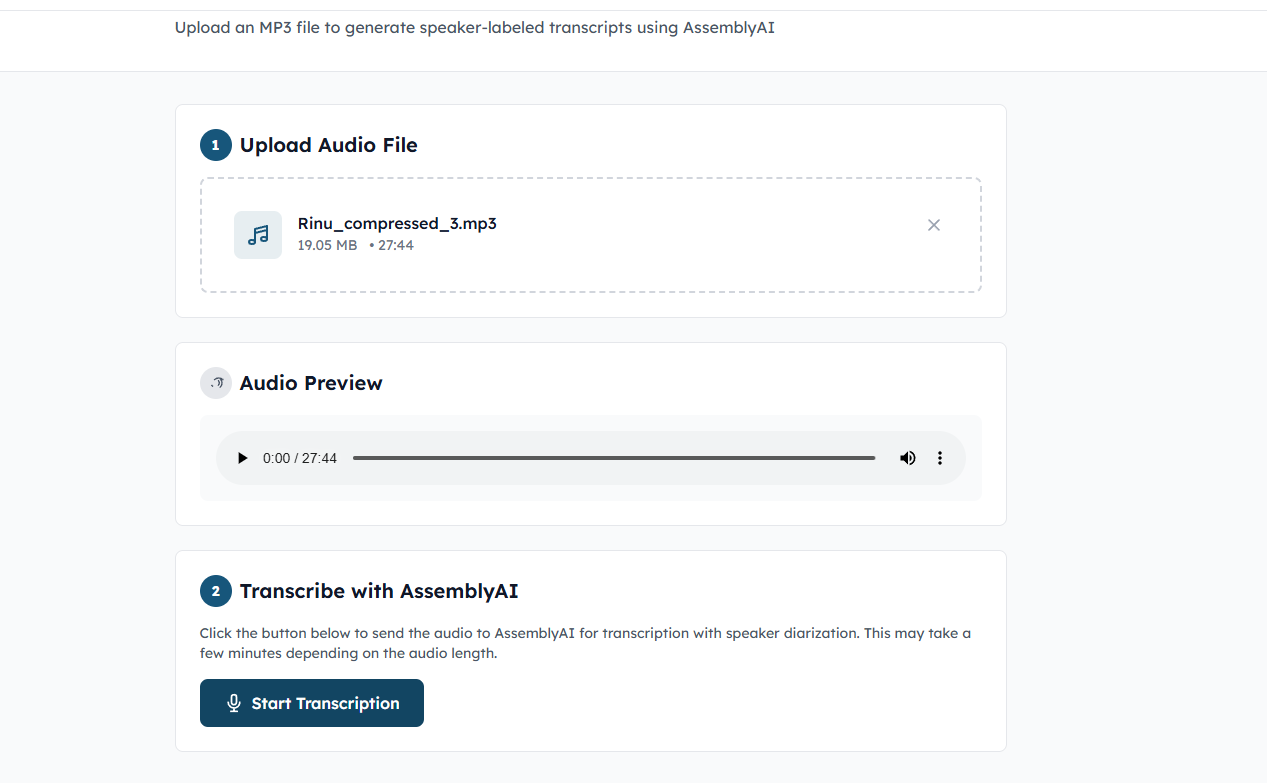Open the three-dot overflow menu in the player
The image size is (1267, 783).
[939, 457]
